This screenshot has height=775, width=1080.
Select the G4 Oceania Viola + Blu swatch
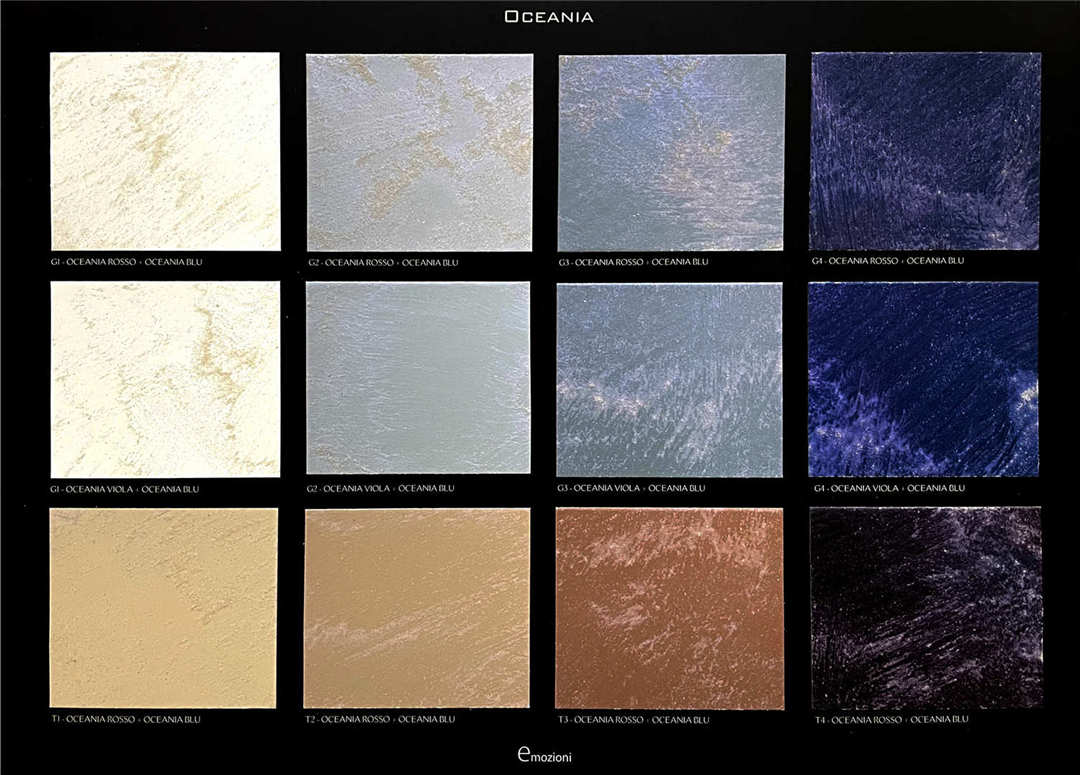coord(924,380)
